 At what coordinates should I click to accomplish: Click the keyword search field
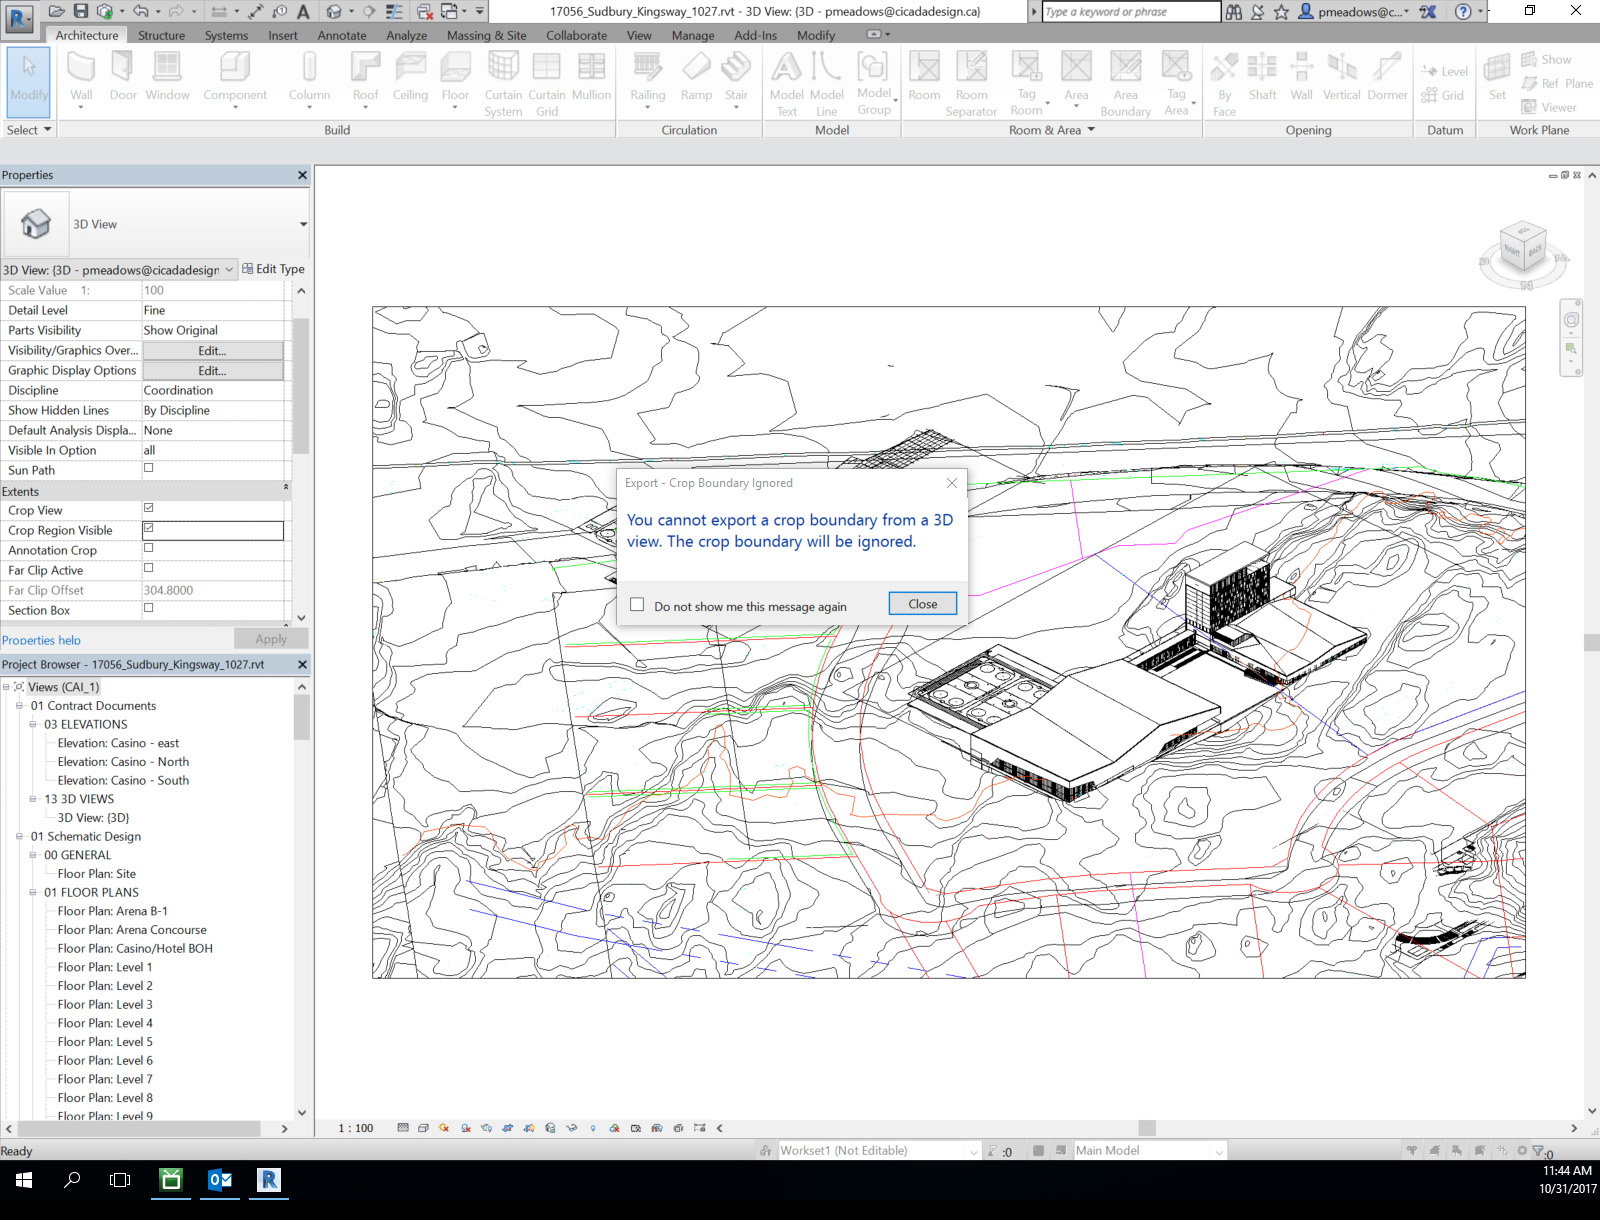(1128, 12)
